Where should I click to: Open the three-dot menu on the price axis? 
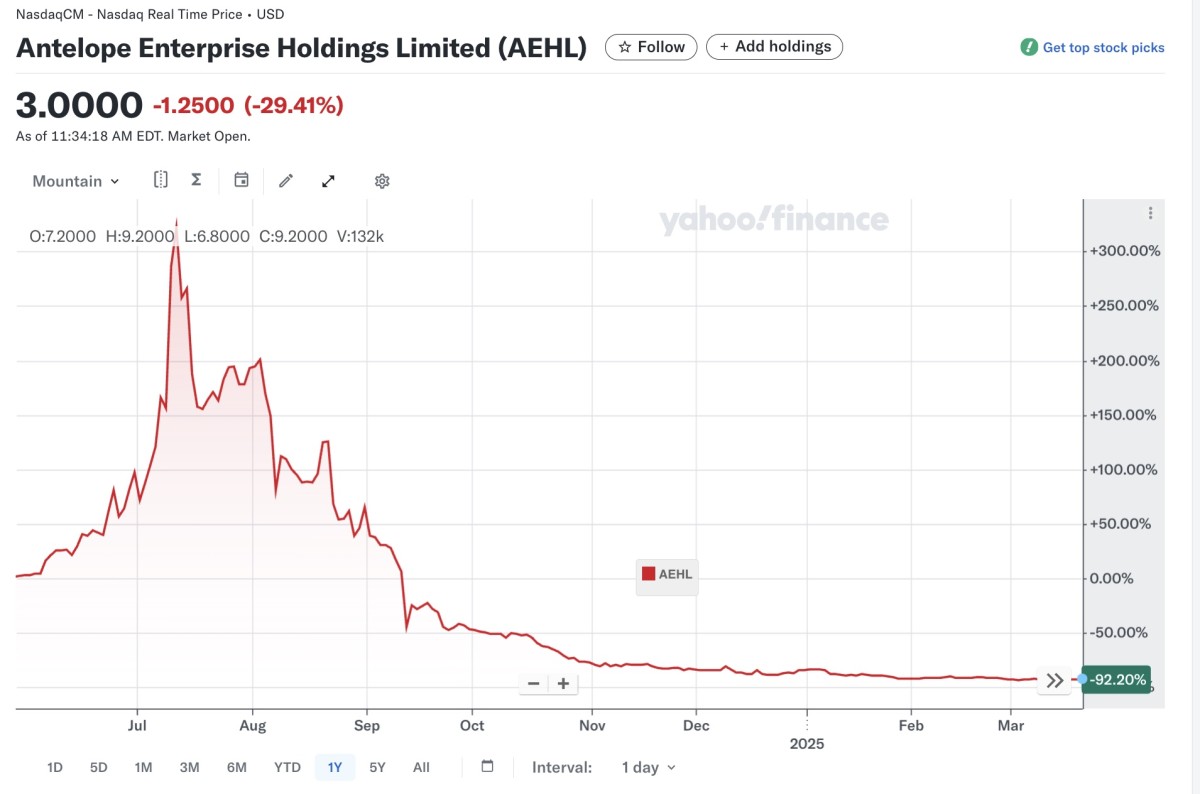click(x=1149, y=212)
